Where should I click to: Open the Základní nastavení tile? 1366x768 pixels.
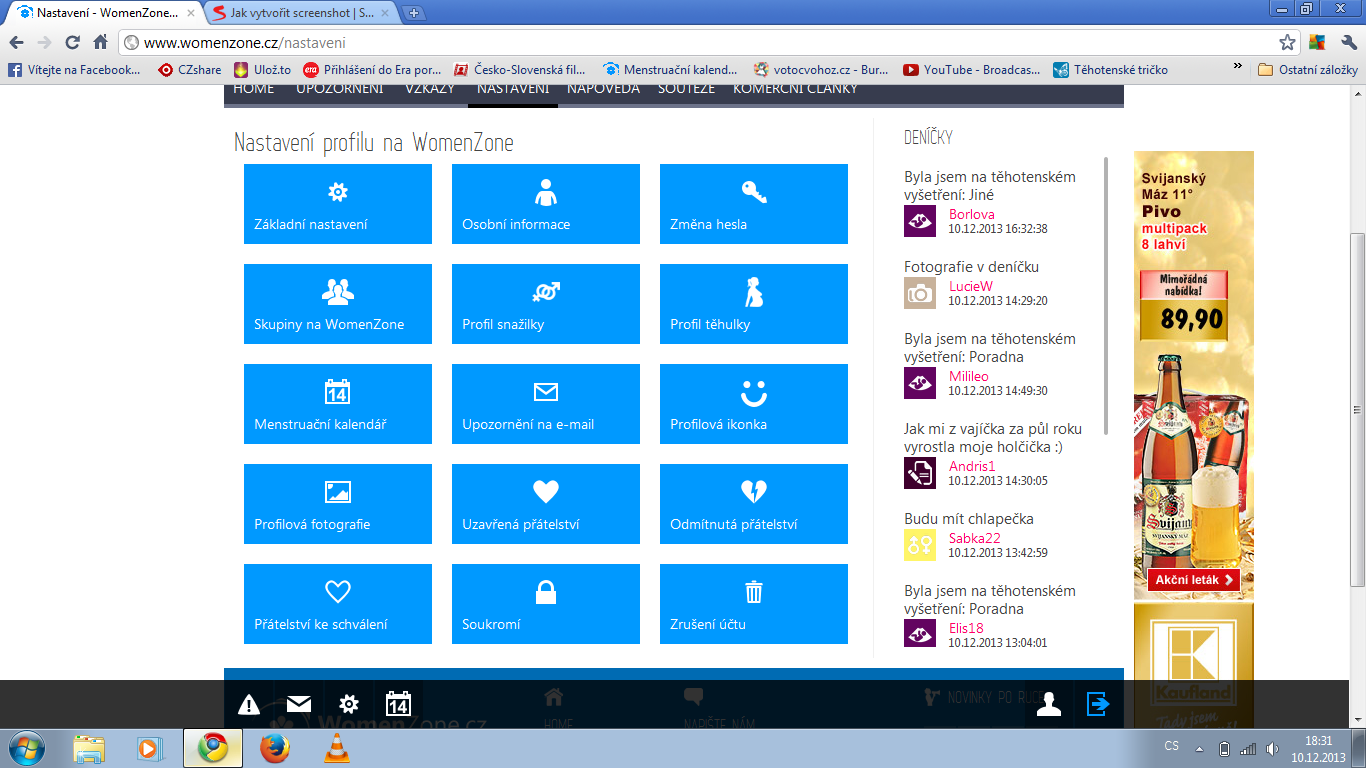[x=338, y=204]
